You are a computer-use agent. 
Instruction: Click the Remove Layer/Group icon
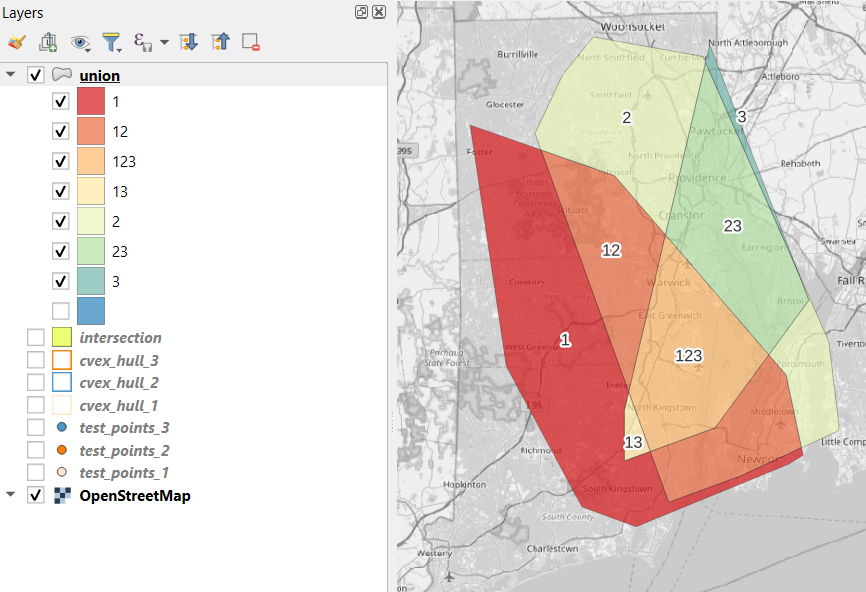[250, 42]
